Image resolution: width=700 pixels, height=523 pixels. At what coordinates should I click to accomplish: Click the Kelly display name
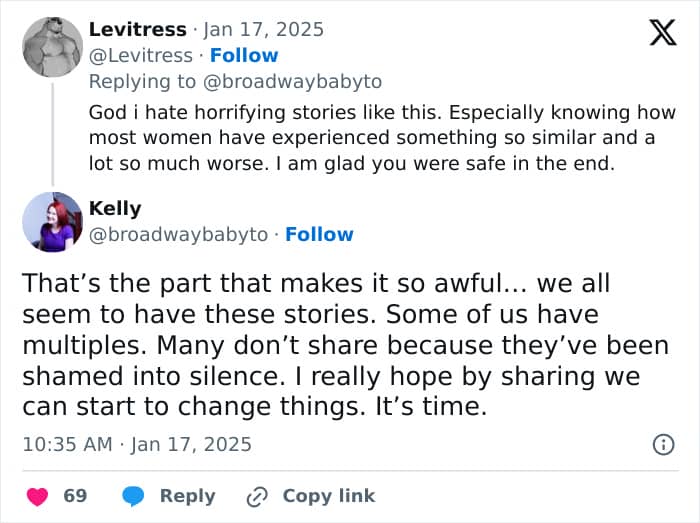pos(115,208)
